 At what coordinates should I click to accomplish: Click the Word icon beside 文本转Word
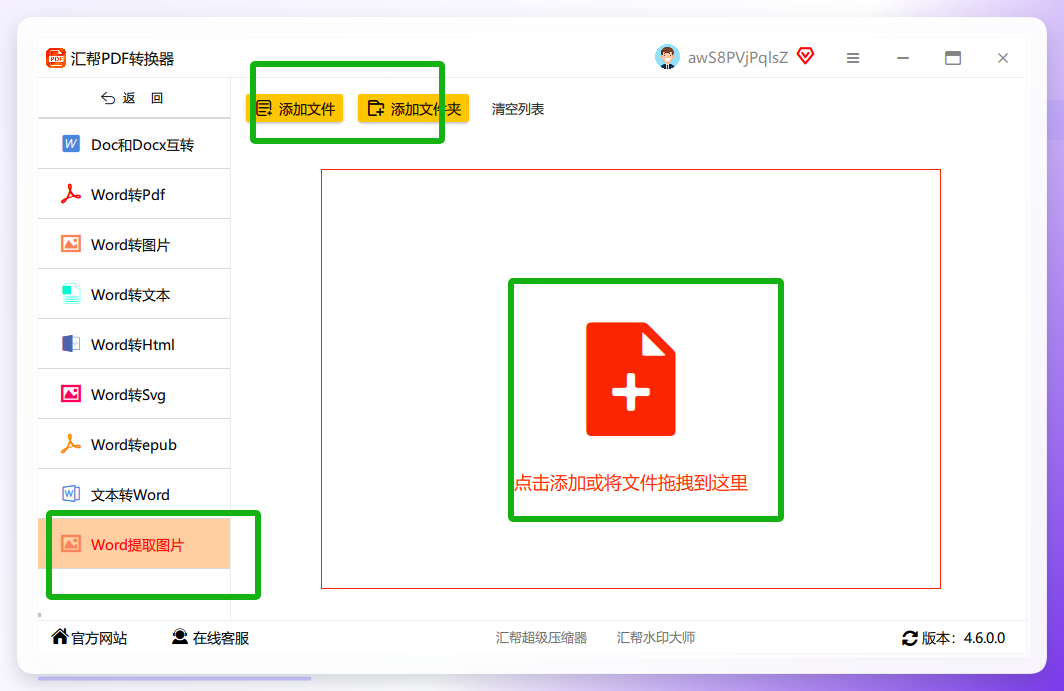[71, 493]
